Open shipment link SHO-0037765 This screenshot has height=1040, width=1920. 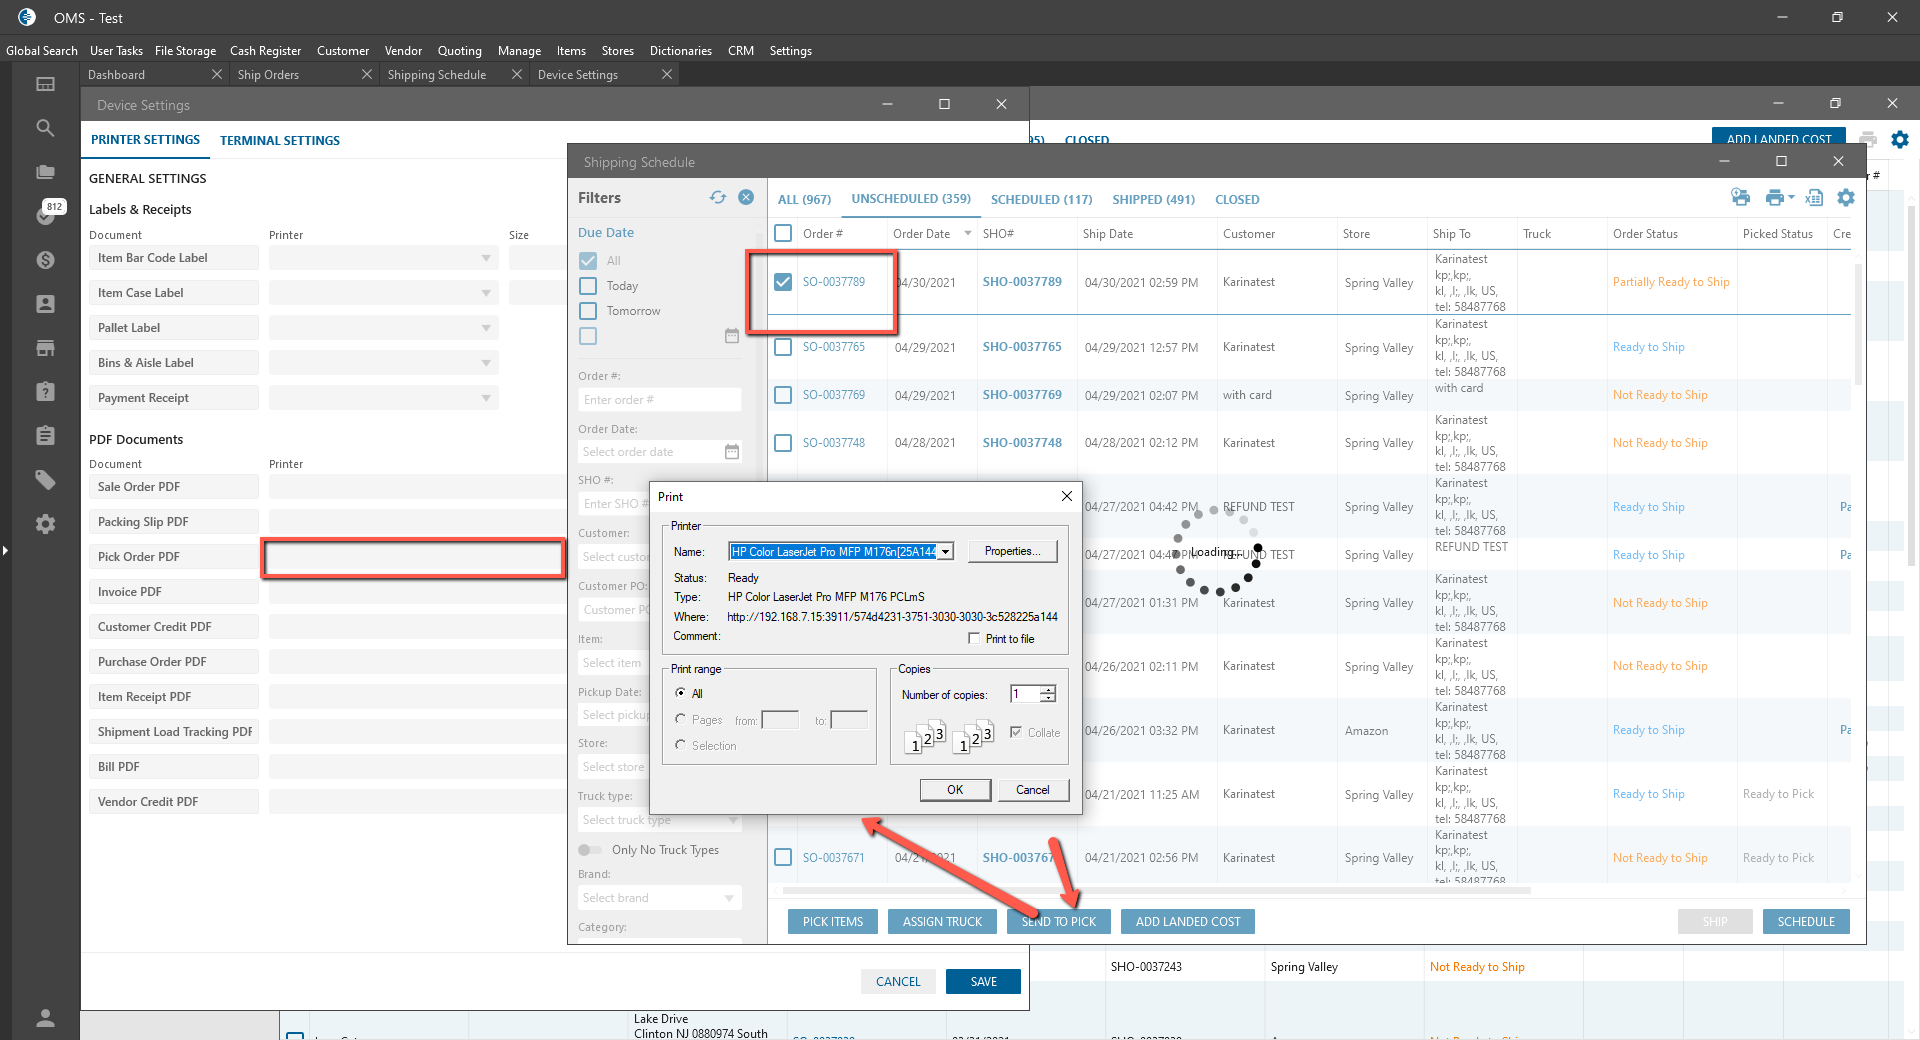point(1022,347)
